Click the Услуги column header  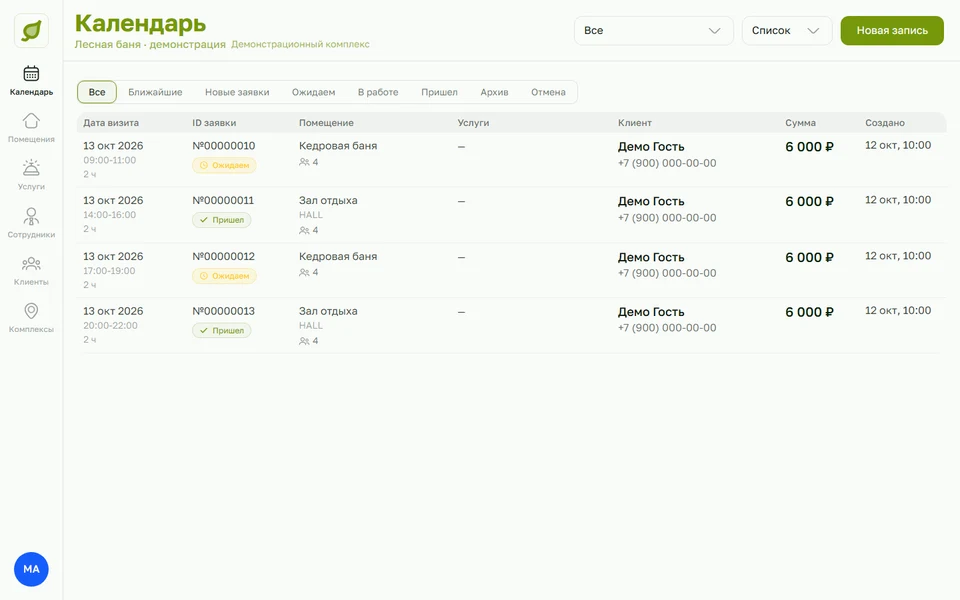[x=473, y=123]
